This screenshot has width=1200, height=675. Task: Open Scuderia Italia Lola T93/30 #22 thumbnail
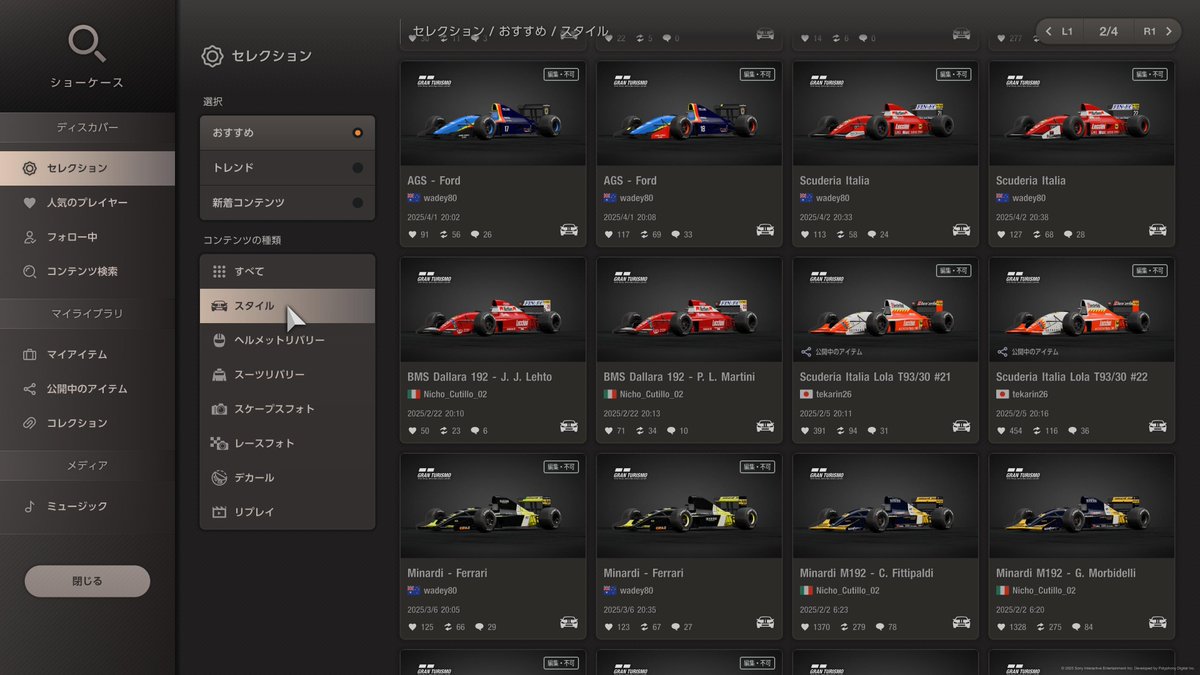(1081, 310)
